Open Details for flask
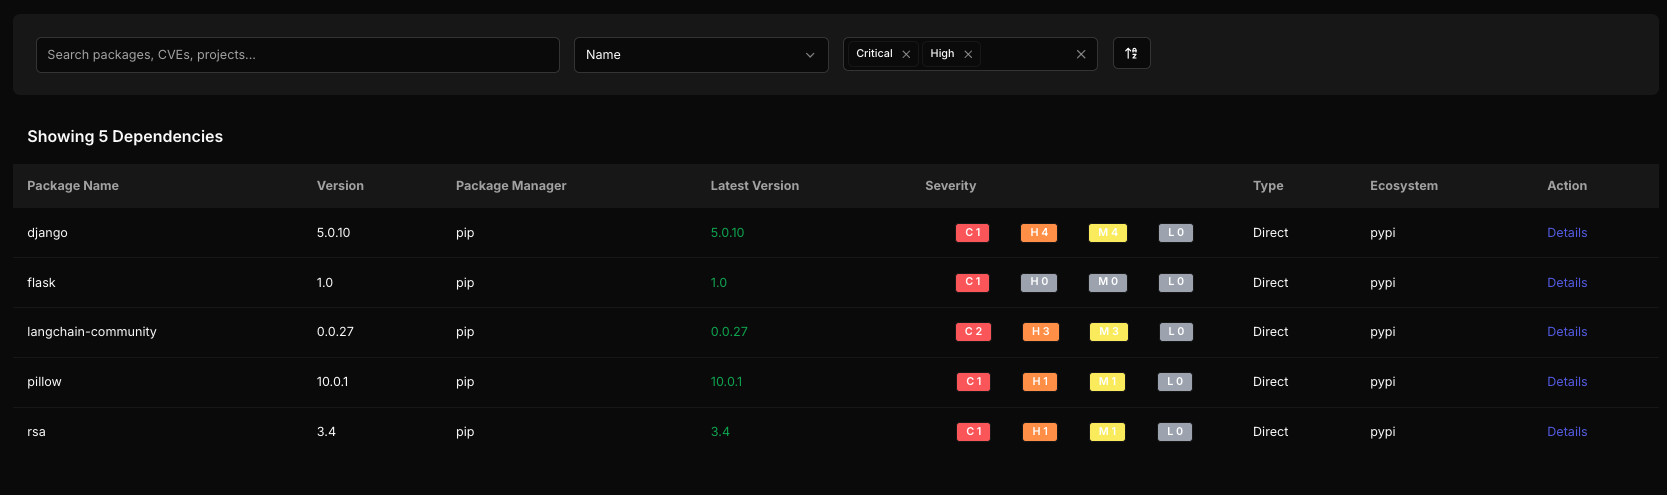The width and height of the screenshot is (1667, 495). [x=1567, y=283]
